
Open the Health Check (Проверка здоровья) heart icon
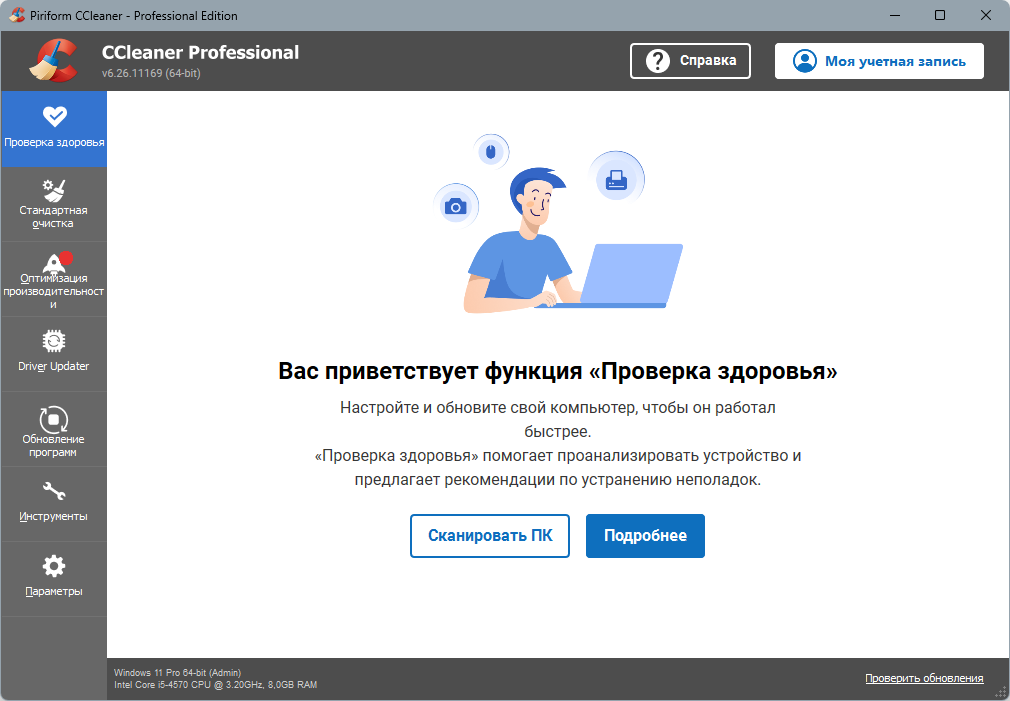[x=55, y=116]
